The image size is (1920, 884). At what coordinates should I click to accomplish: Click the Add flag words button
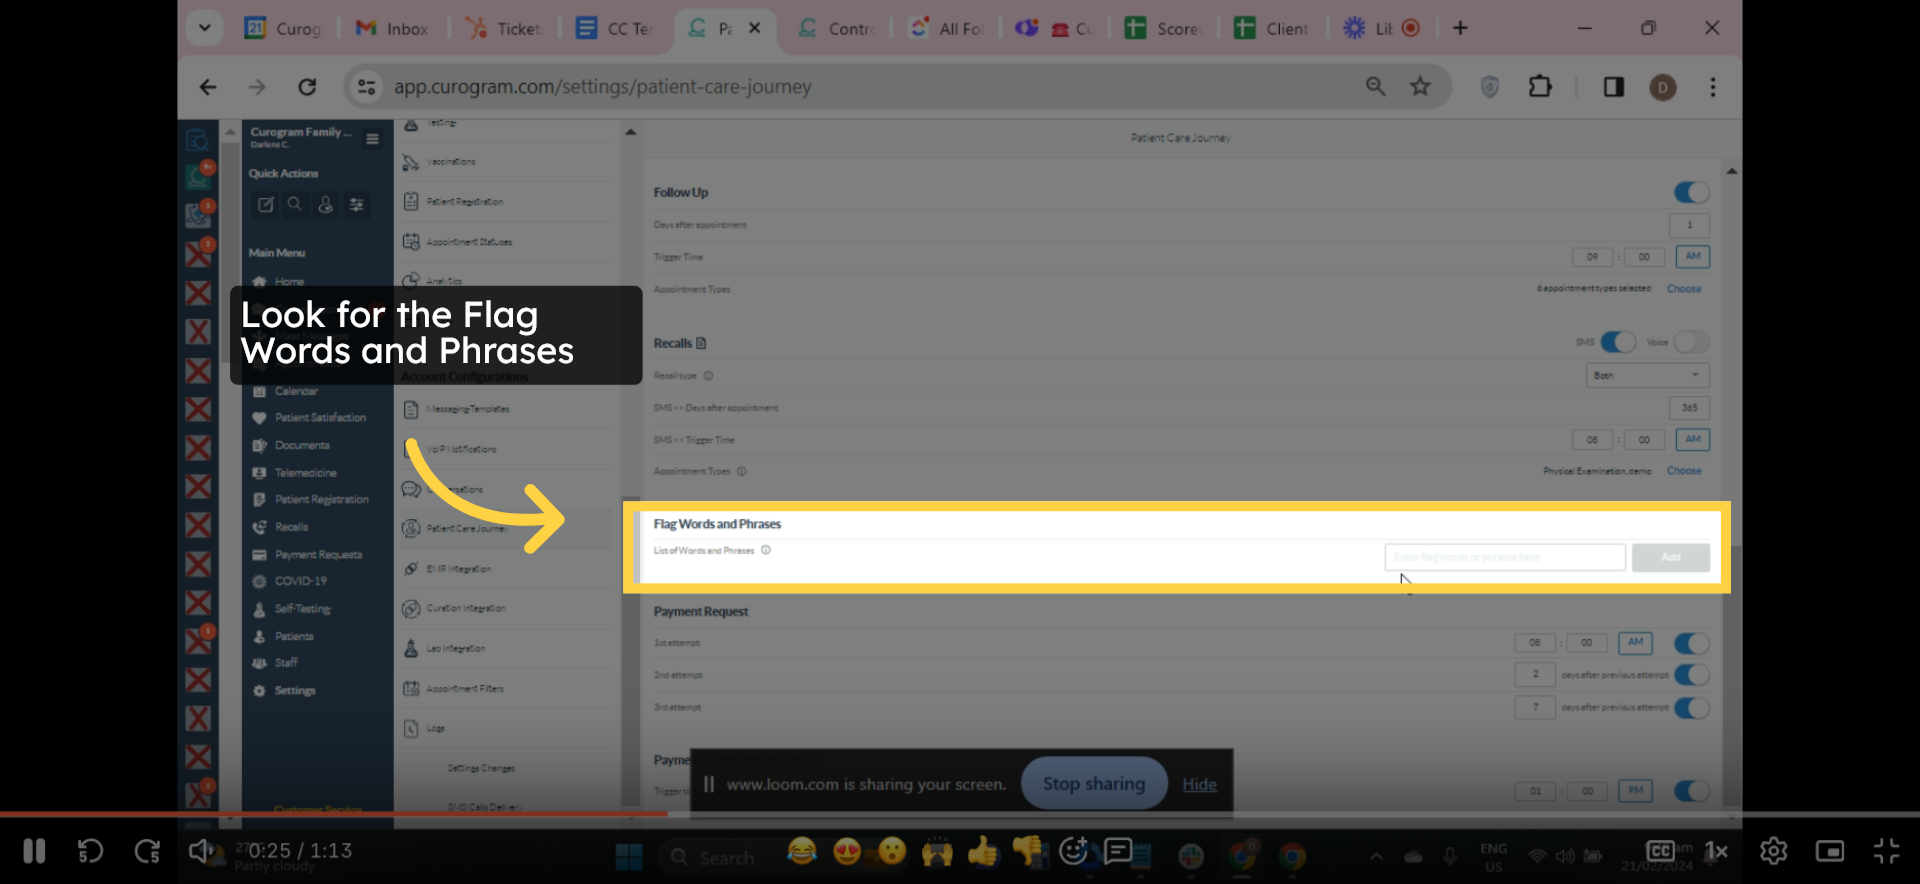pyautogui.click(x=1670, y=557)
